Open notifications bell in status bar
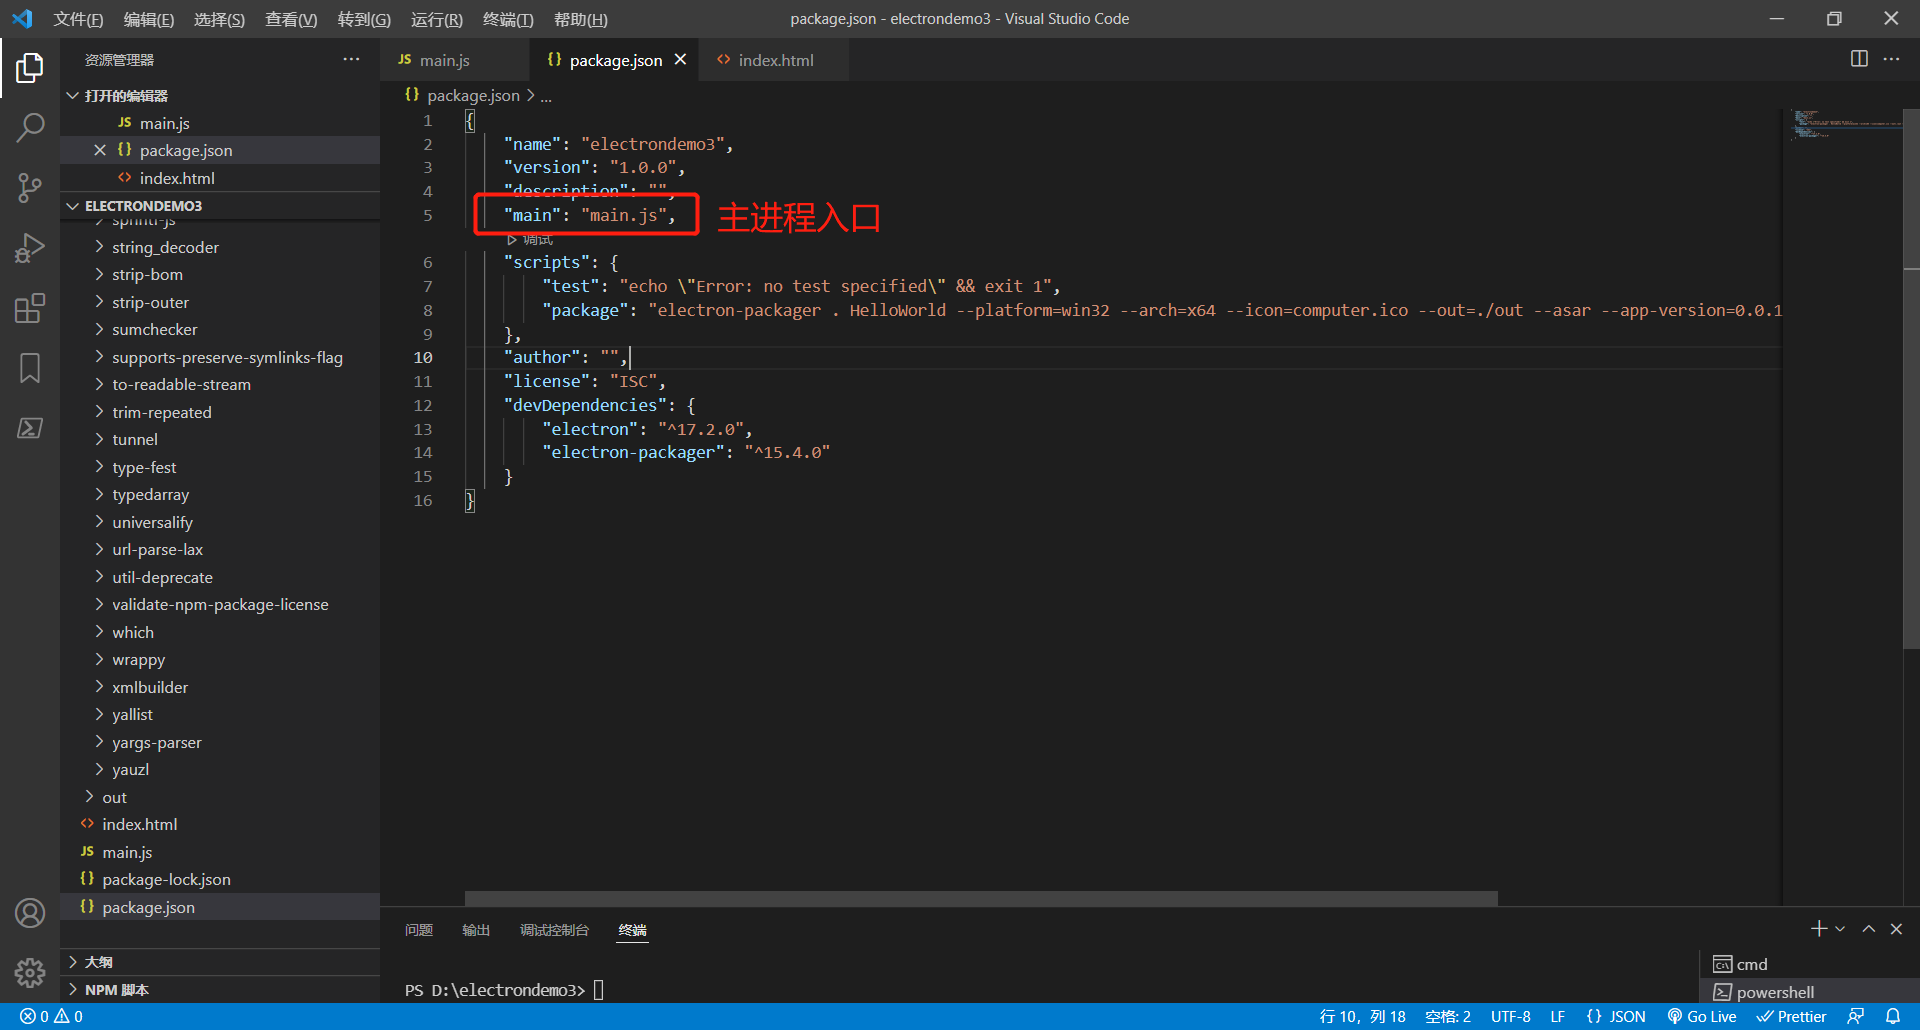 tap(1893, 1017)
